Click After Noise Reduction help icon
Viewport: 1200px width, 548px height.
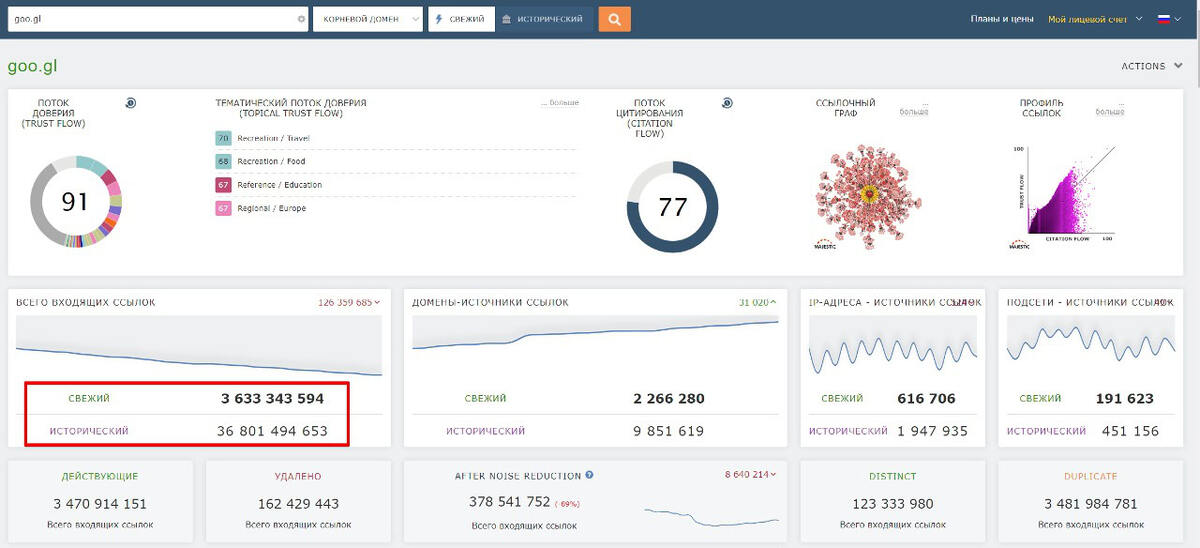(x=590, y=475)
